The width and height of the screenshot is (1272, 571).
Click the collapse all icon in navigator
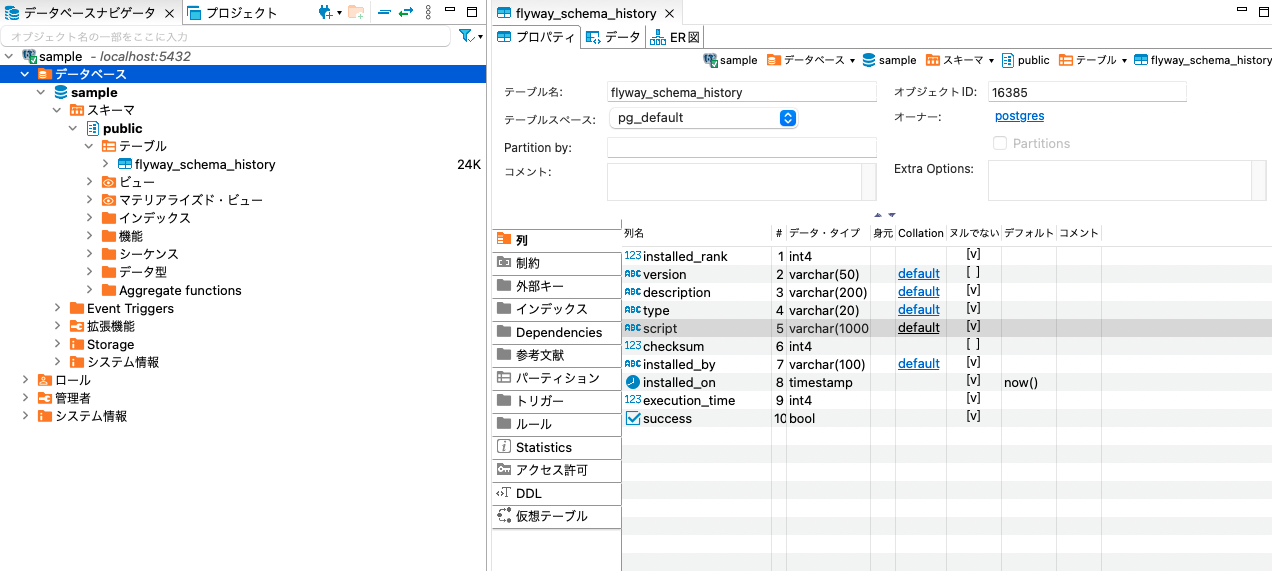pyautogui.click(x=384, y=13)
